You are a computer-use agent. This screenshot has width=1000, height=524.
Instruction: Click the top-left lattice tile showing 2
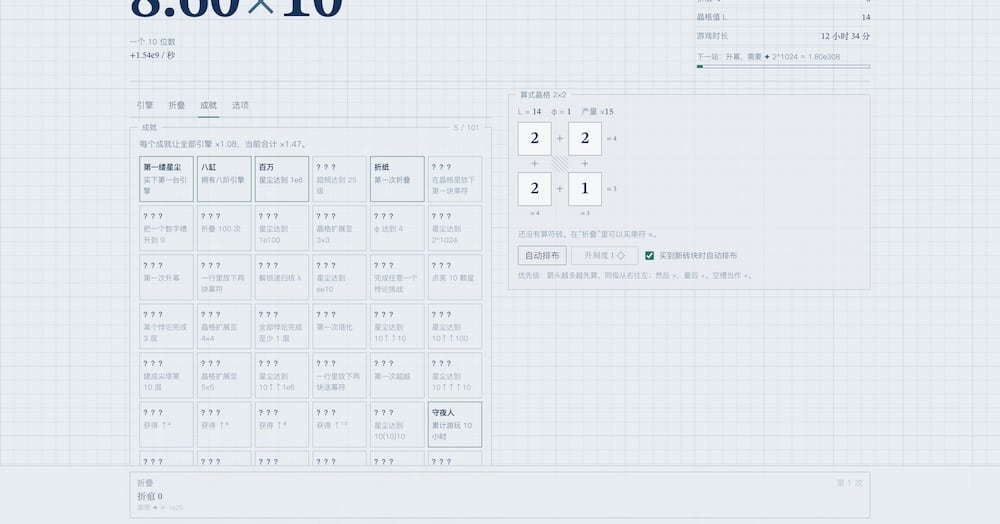coord(534,138)
